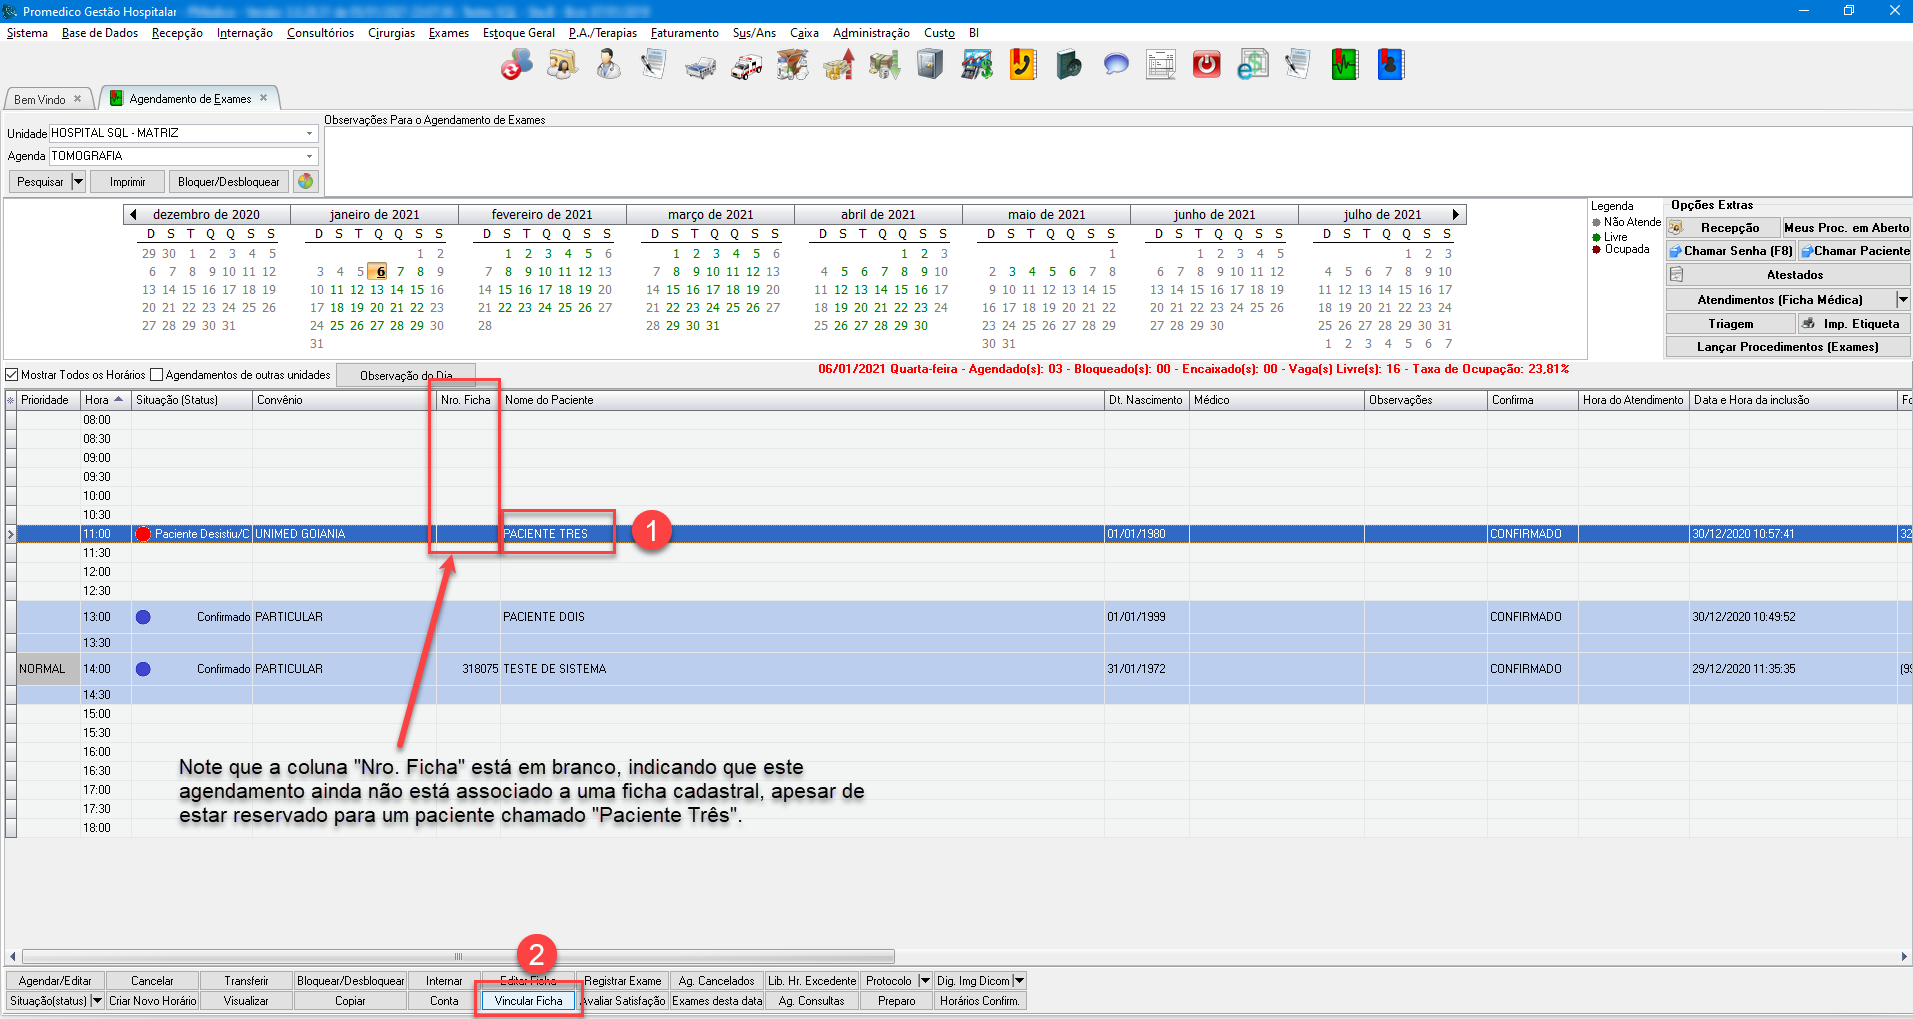Click the ambulance icon in the toolbar
Viewport: 1913px width, 1019px height.
746,66
